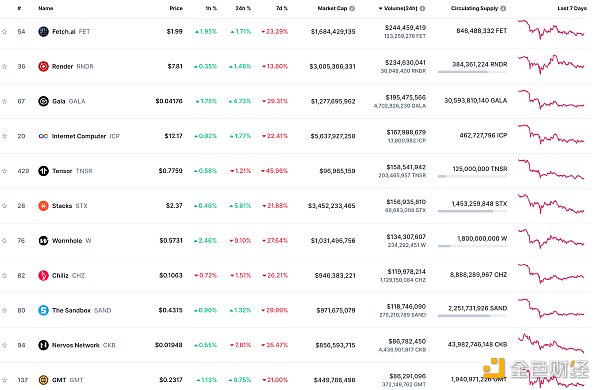Click The Sandbox blue S logo

coord(43,310)
